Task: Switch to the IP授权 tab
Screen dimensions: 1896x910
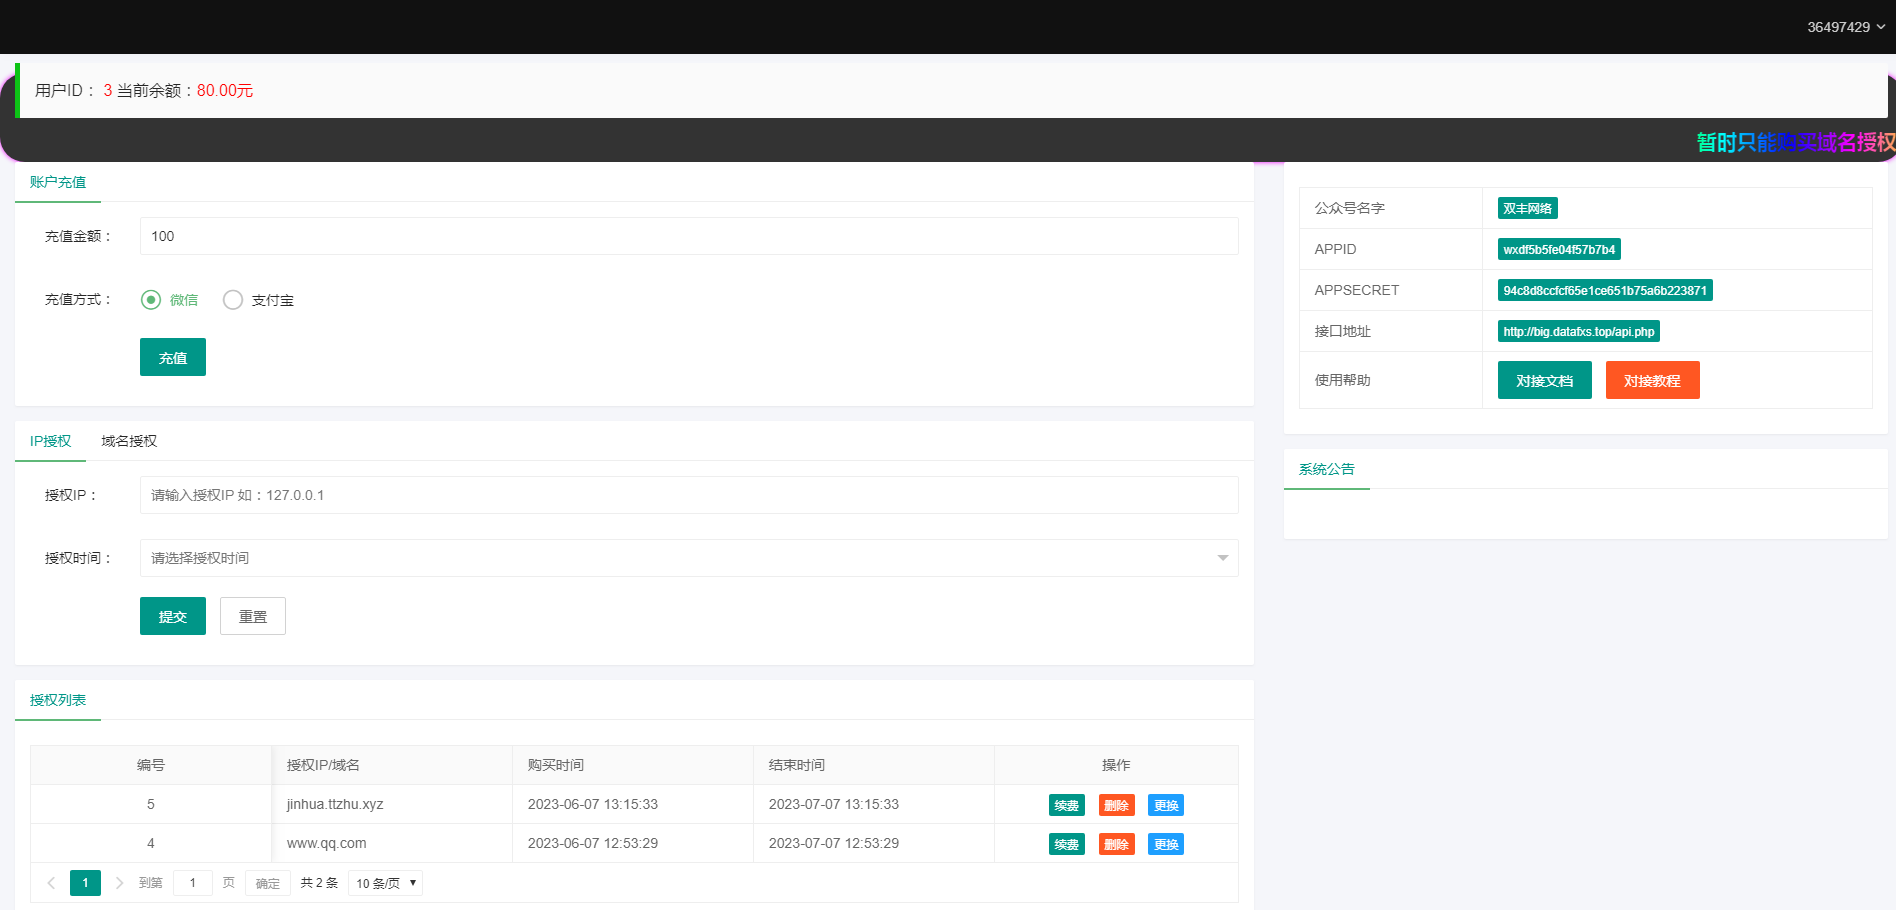Action: point(50,441)
